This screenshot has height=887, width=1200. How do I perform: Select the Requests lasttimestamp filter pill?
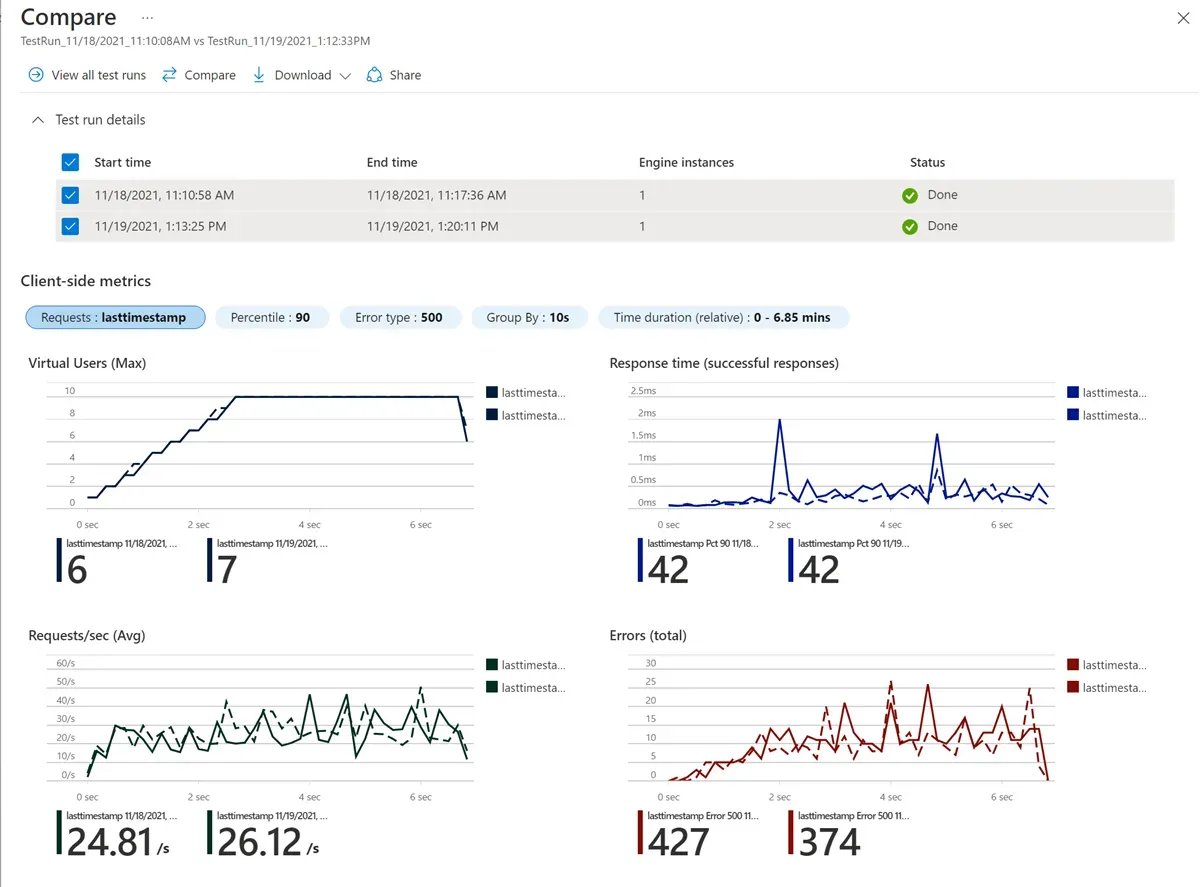pyautogui.click(x=115, y=317)
